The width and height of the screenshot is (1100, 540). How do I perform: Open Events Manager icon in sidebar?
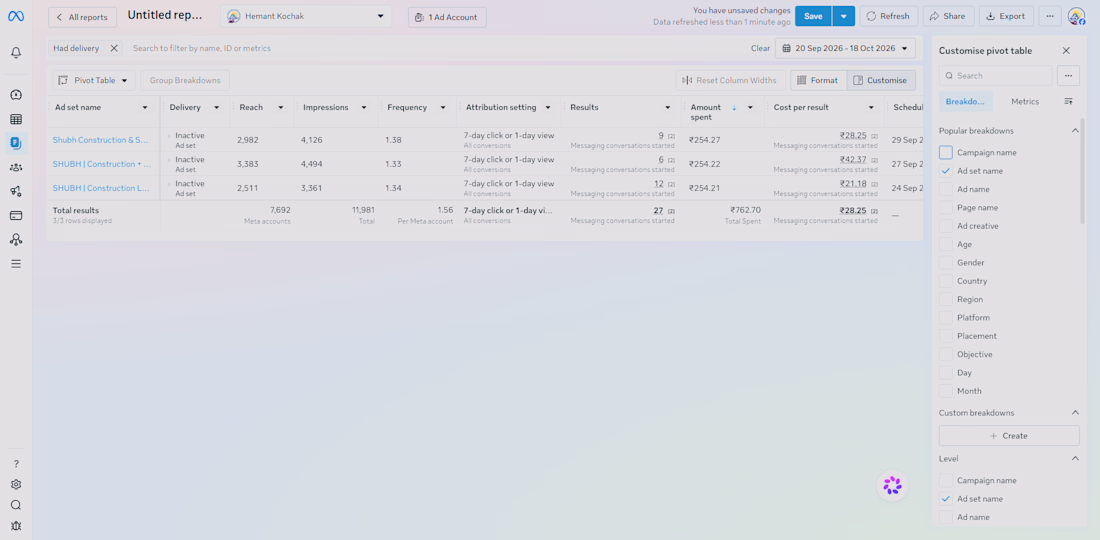click(15, 240)
